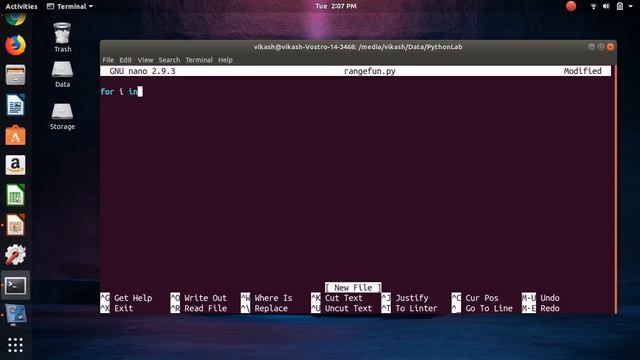640x360 pixels.
Task: Open LibreOffice Calc from the dock
Action: point(16,195)
